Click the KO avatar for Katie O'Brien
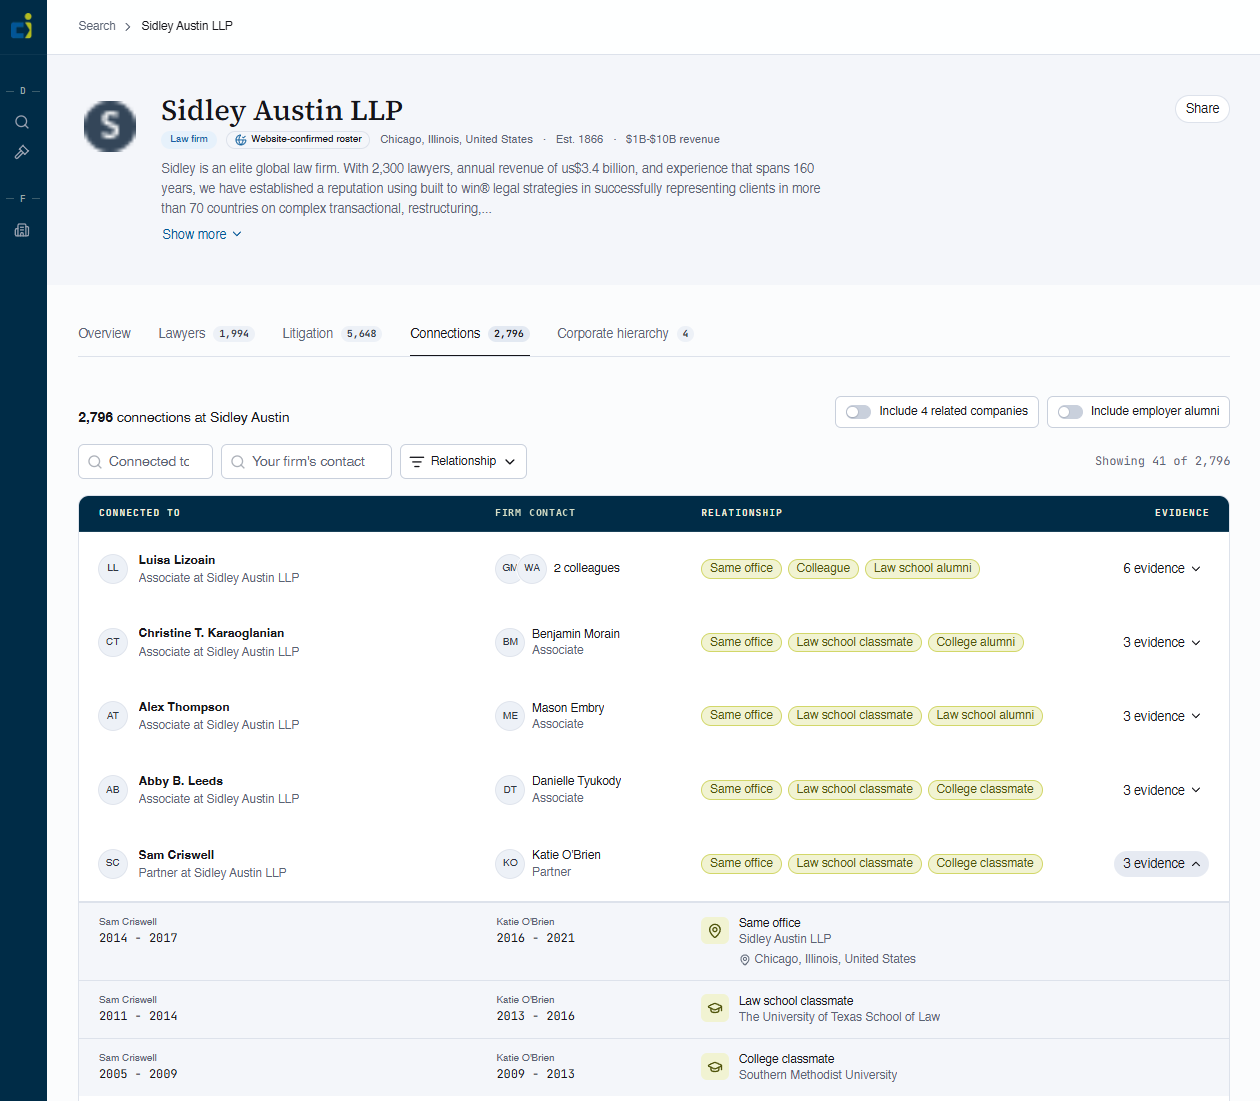The width and height of the screenshot is (1260, 1101). pyautogui.click(x=510, y=863)
